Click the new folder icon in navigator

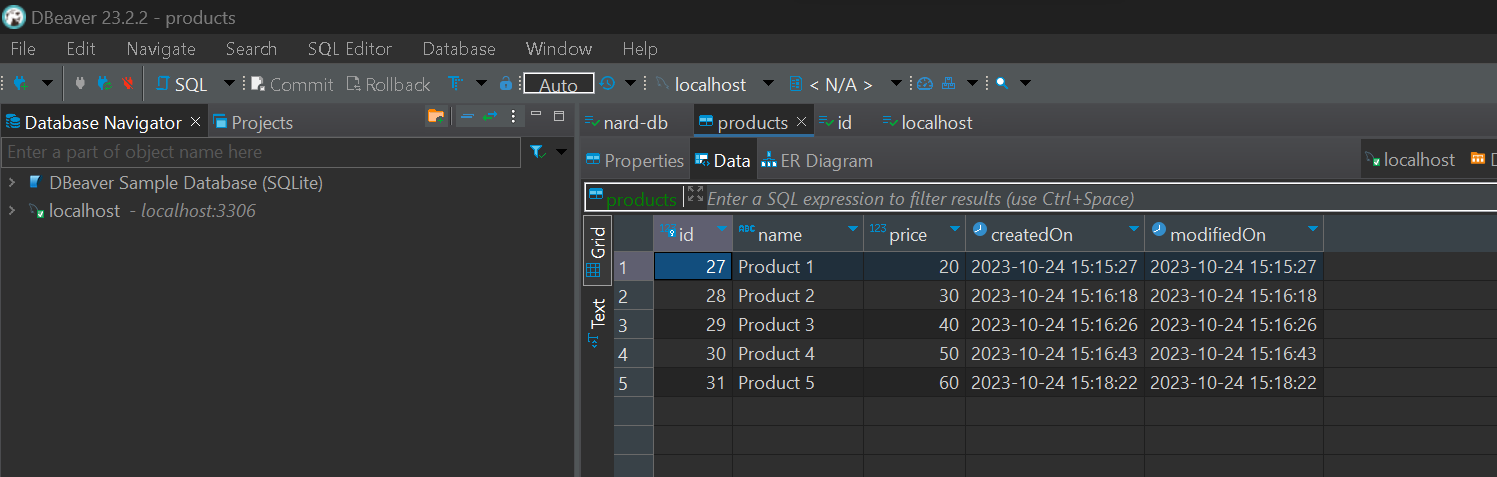point(436,117)
